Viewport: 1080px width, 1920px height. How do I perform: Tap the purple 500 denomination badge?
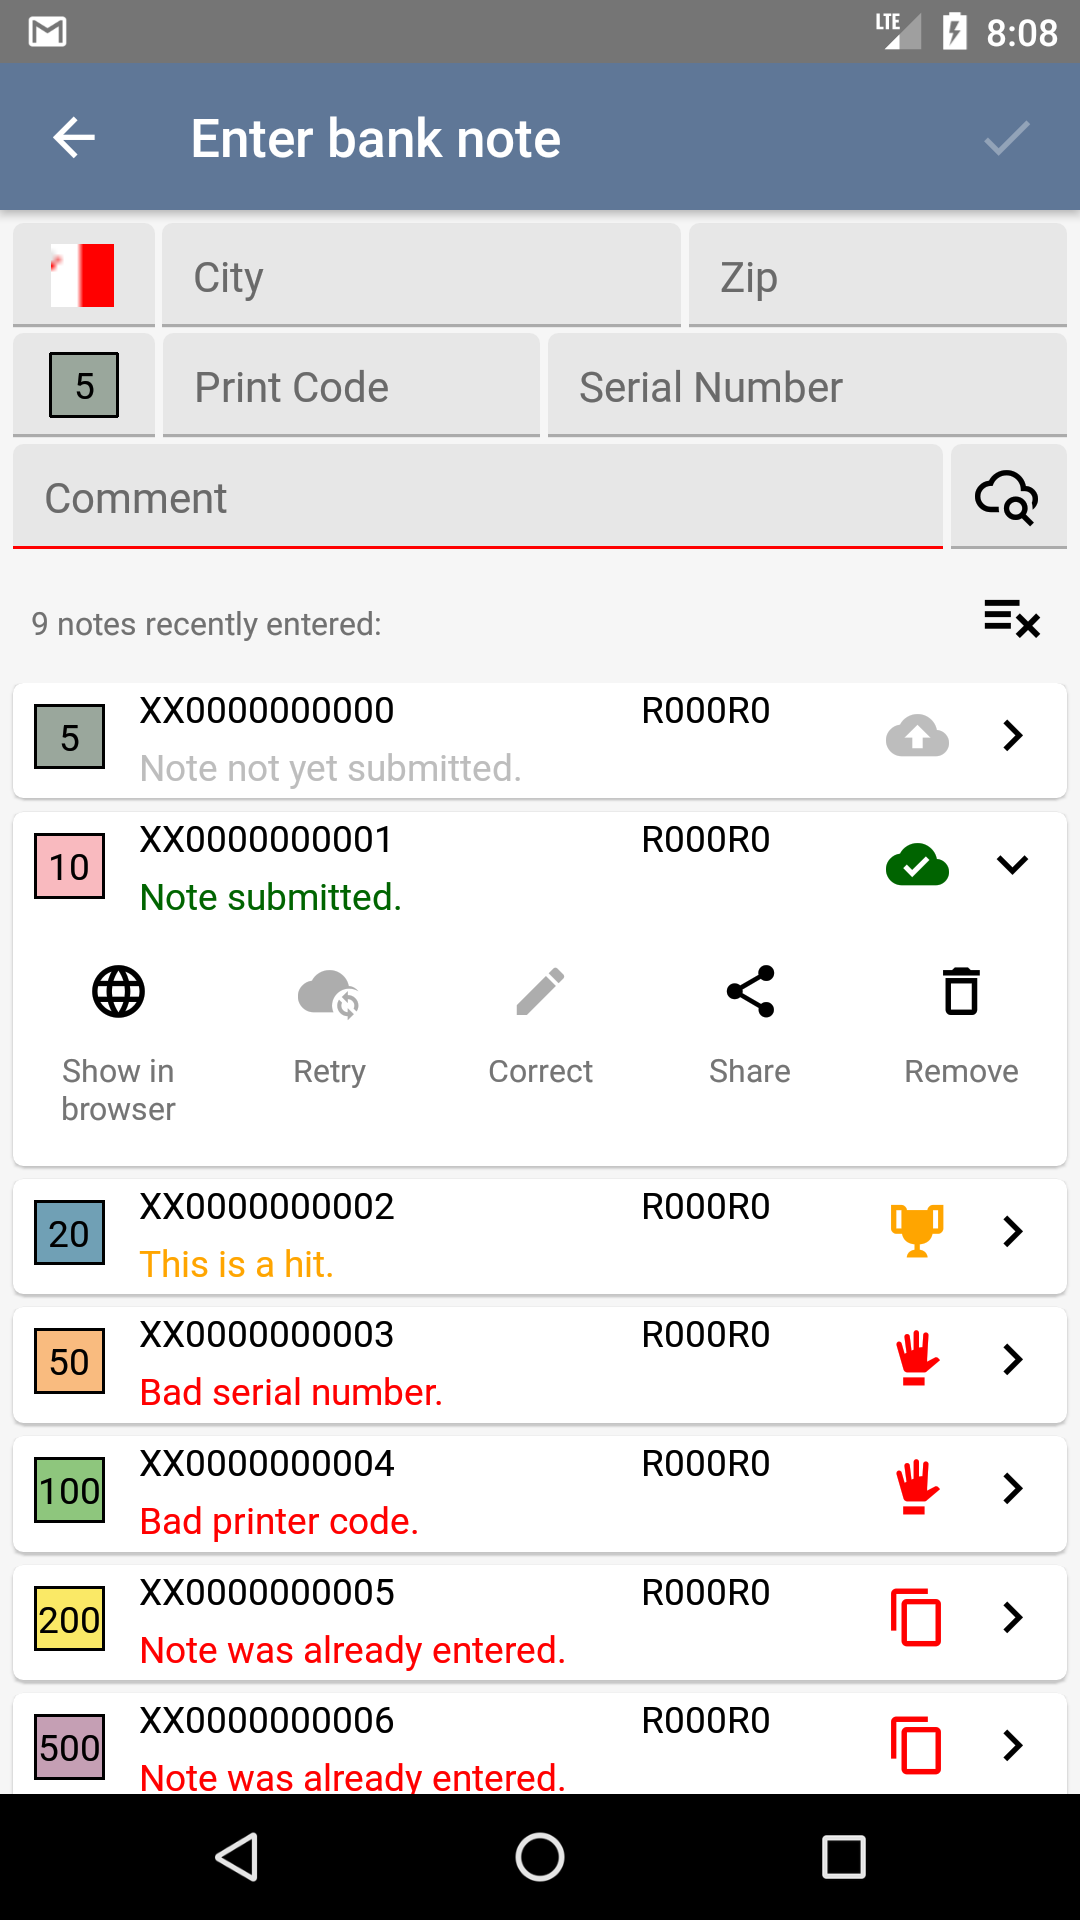69,1747
